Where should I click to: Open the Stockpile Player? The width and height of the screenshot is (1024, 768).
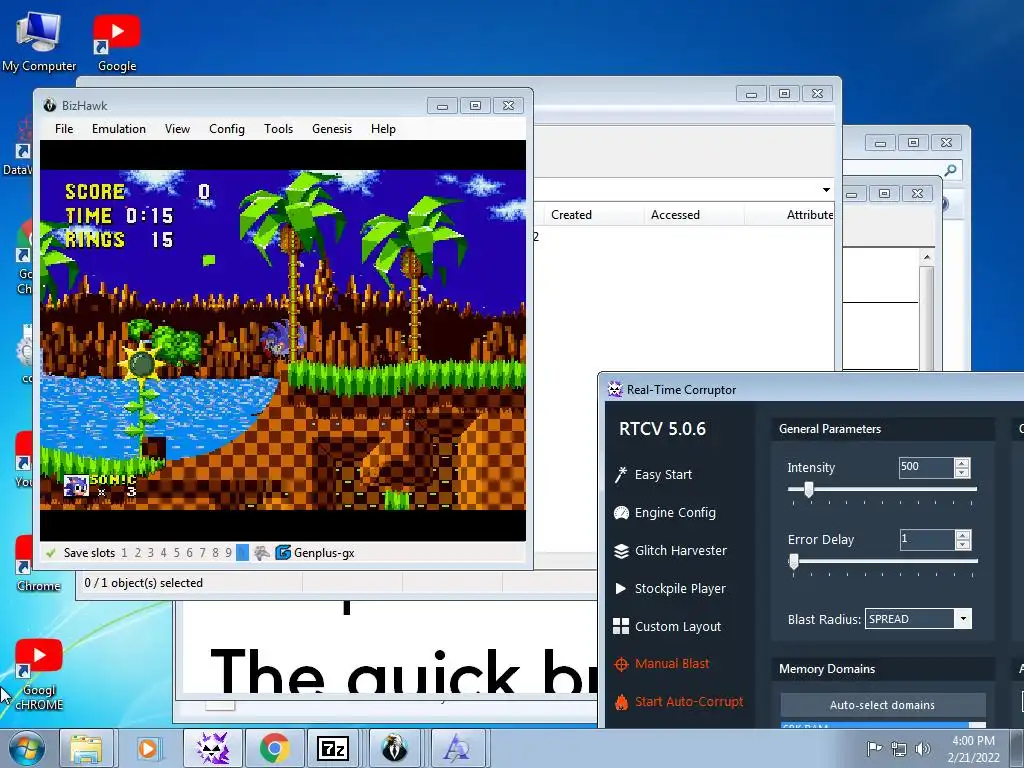pyautogui.click(x=670, y=588)
